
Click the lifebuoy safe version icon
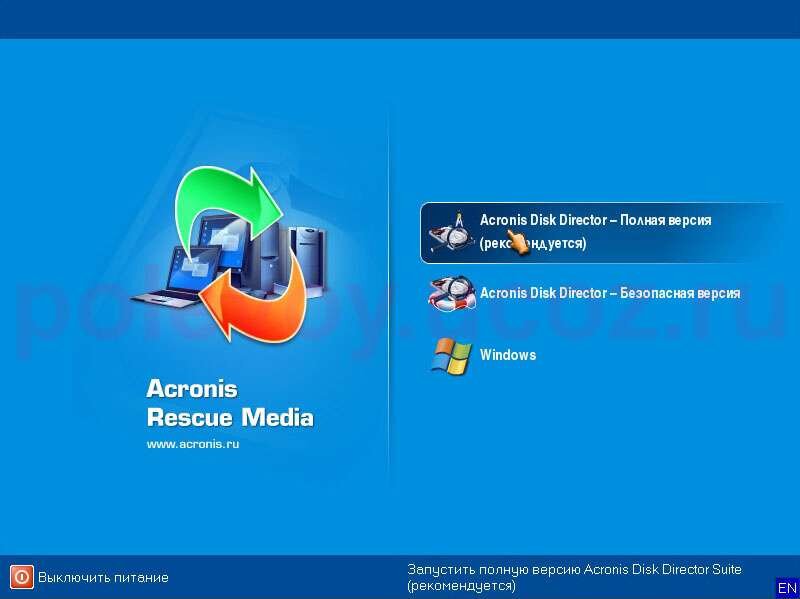point(452,293)
